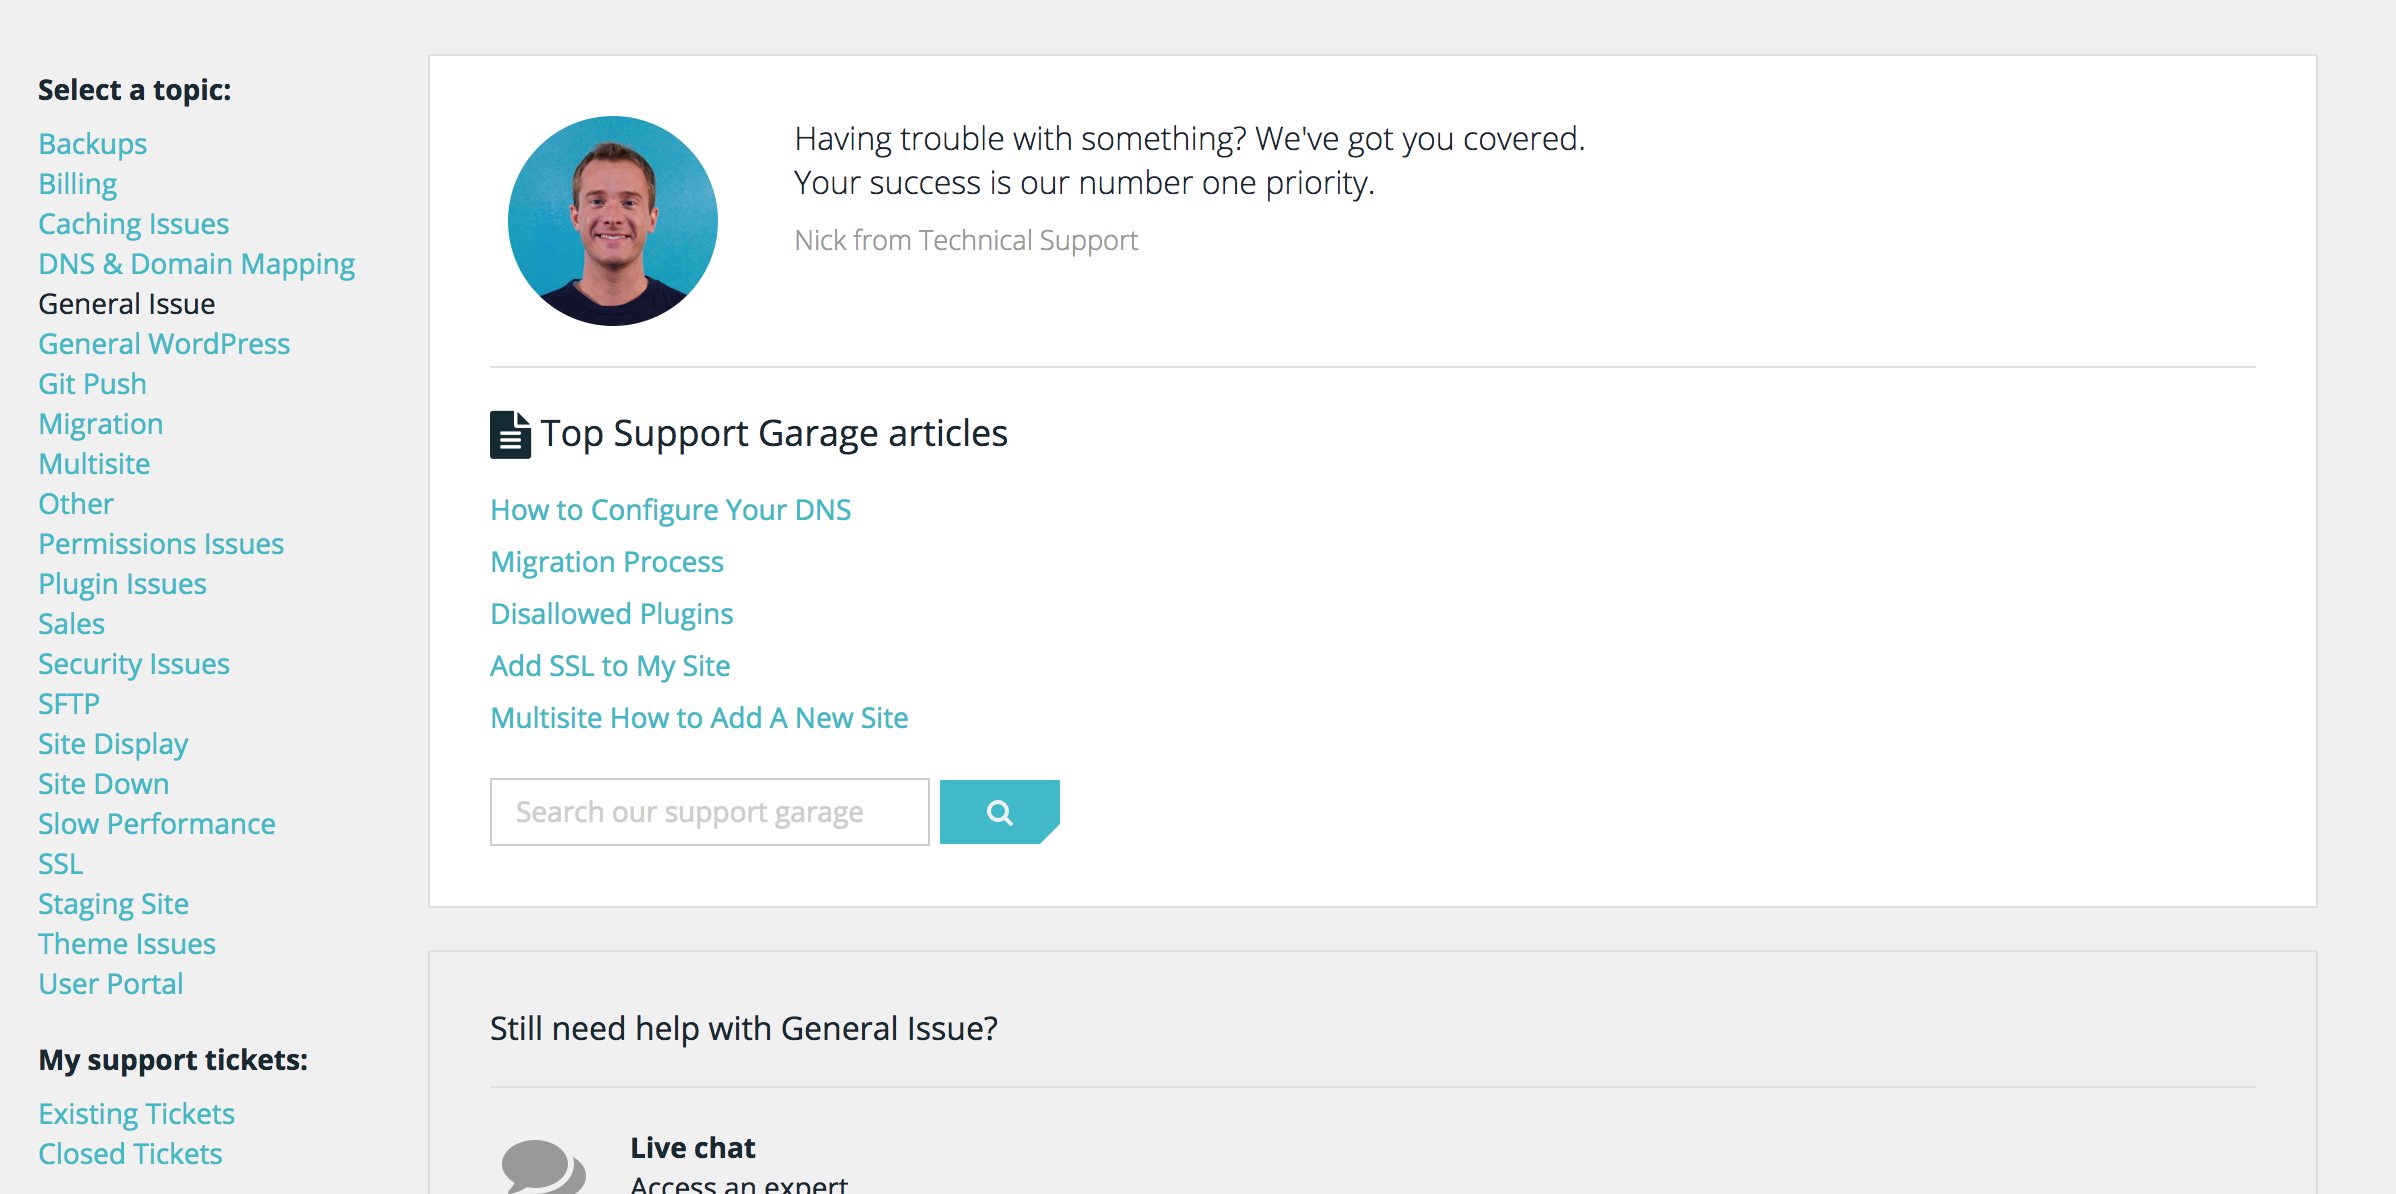Select the Backups topic
Viewport: 2396px width, 1194px height.
pyautogui.click(x=92, y=144)
